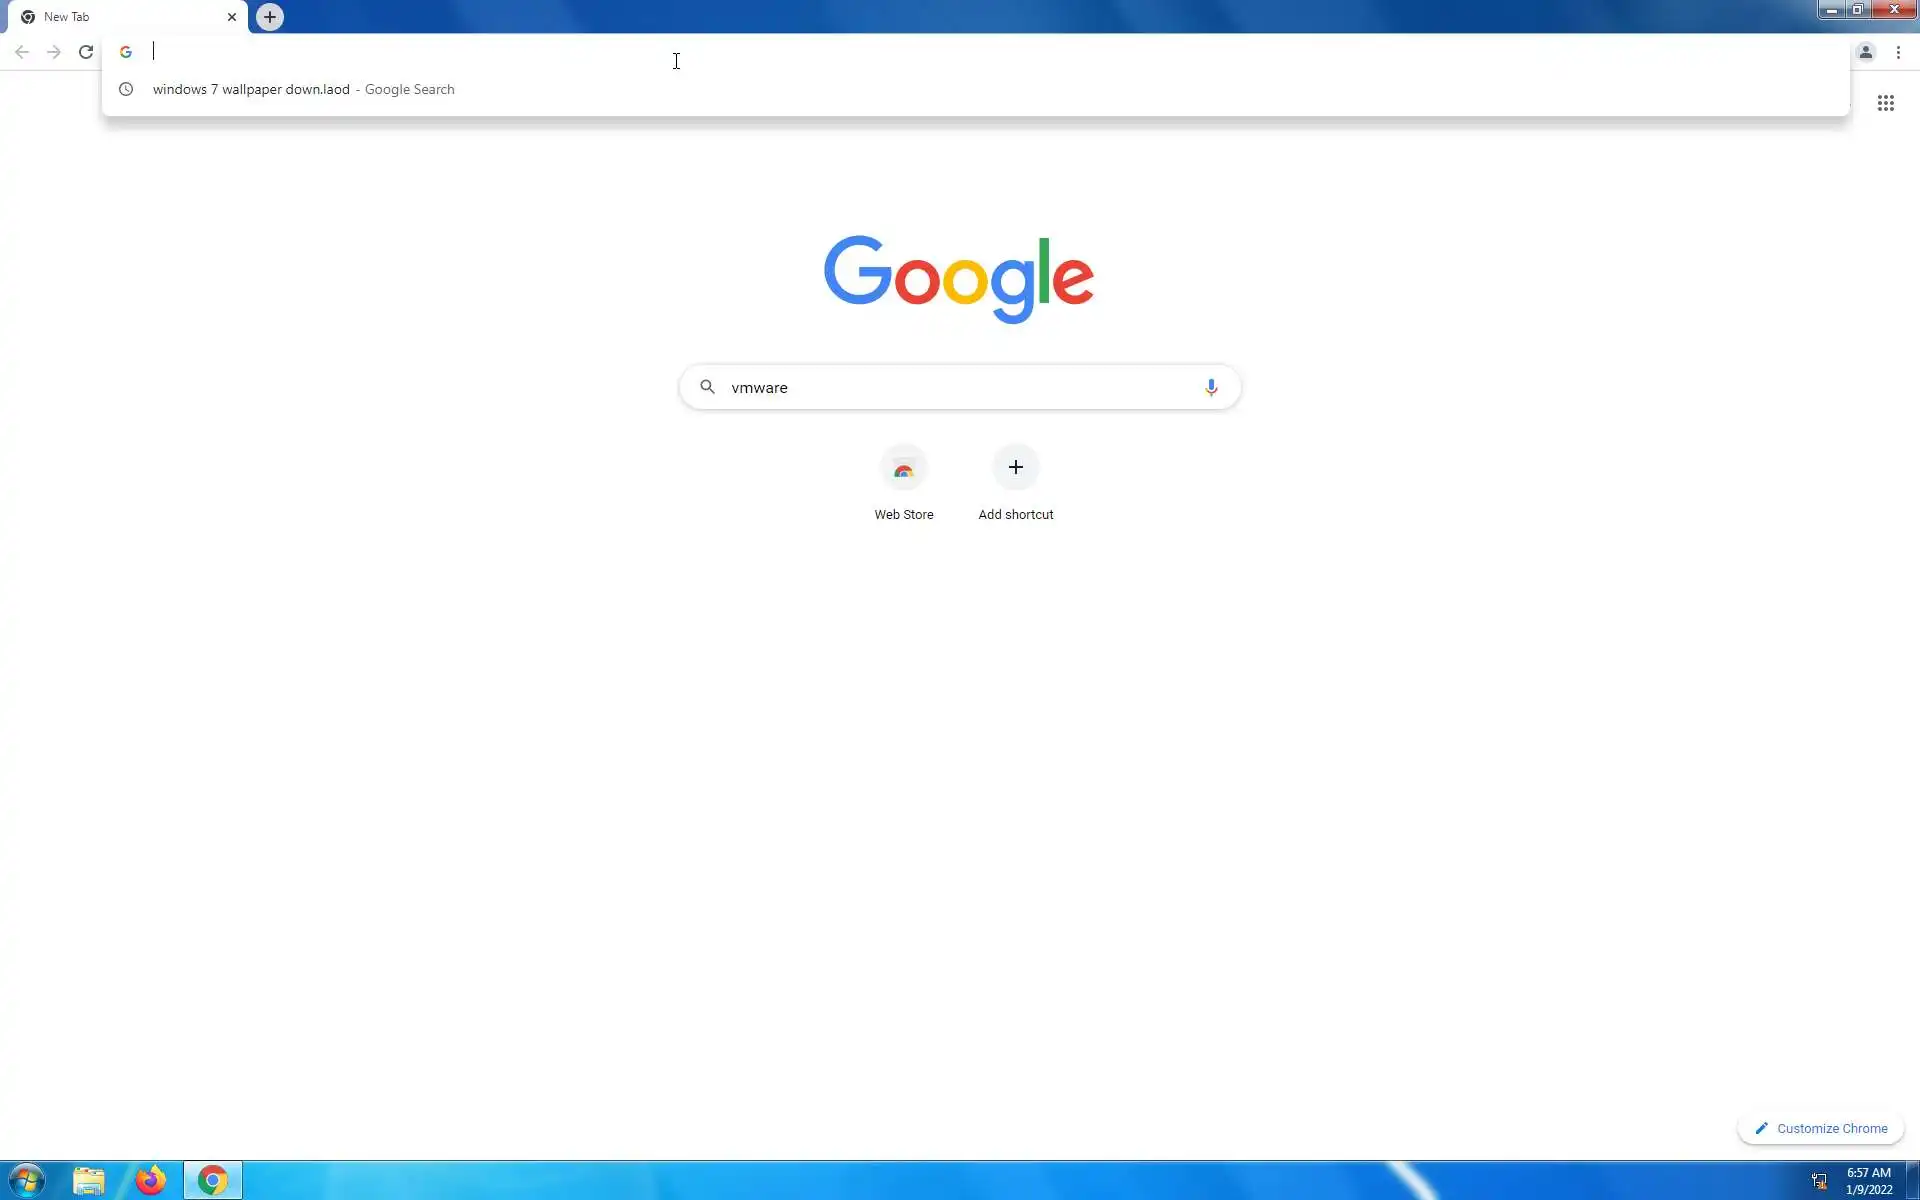Open the Google apps grid
Image resolution: width=1920 pixels, height=1200 pixels.
1885,103
